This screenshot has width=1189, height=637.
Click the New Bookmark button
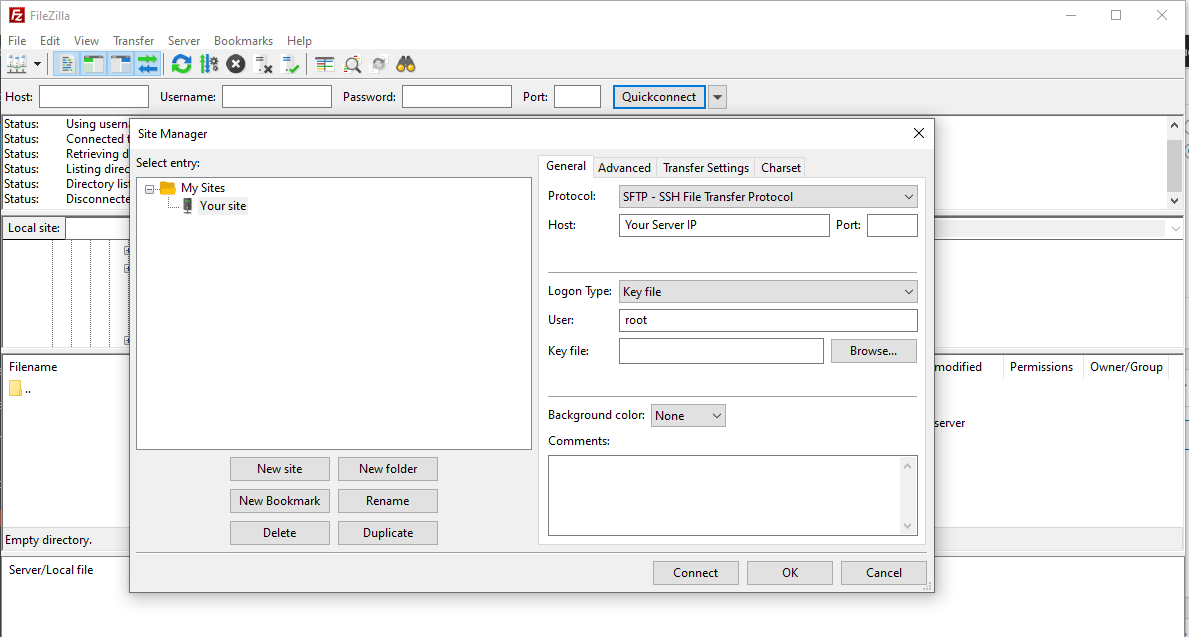pyautogui.click(x=280, y=500)
